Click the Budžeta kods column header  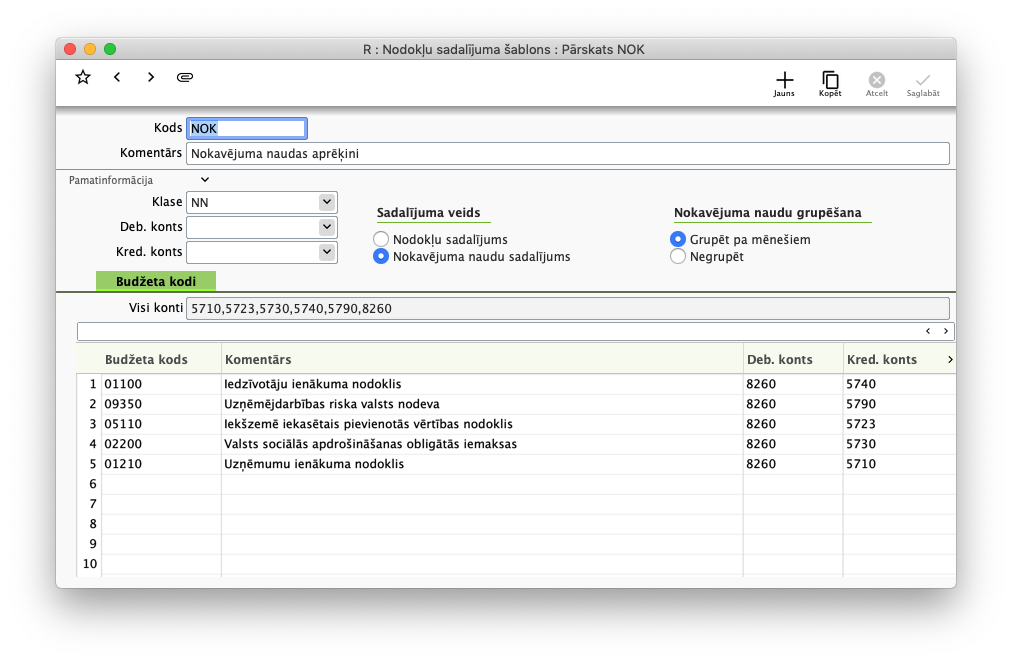pyautogui.click(x=161, y=359)
